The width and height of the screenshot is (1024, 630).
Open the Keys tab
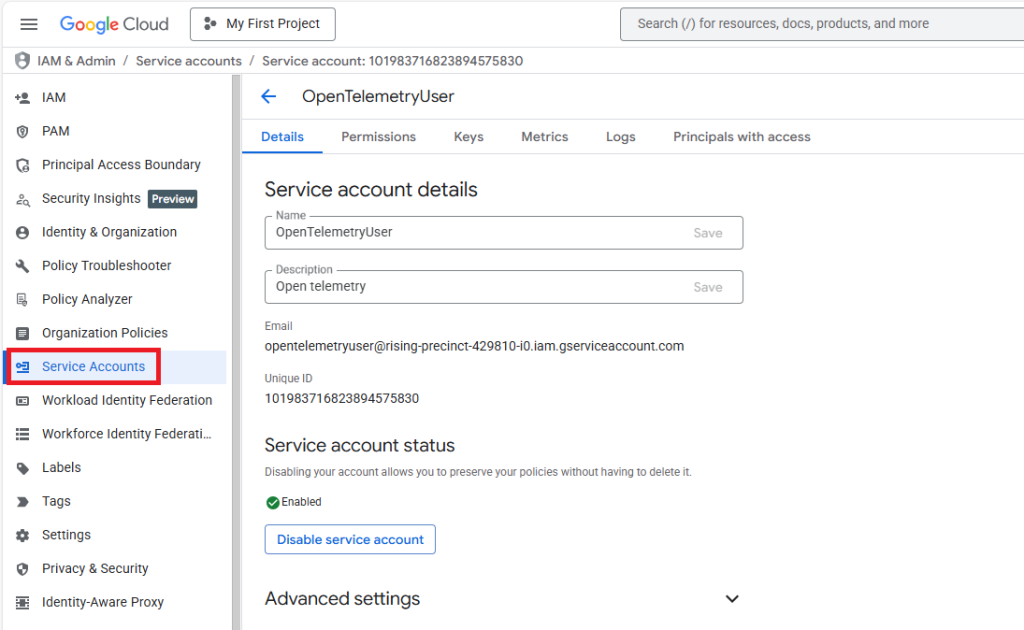click(x=468, y=137)
